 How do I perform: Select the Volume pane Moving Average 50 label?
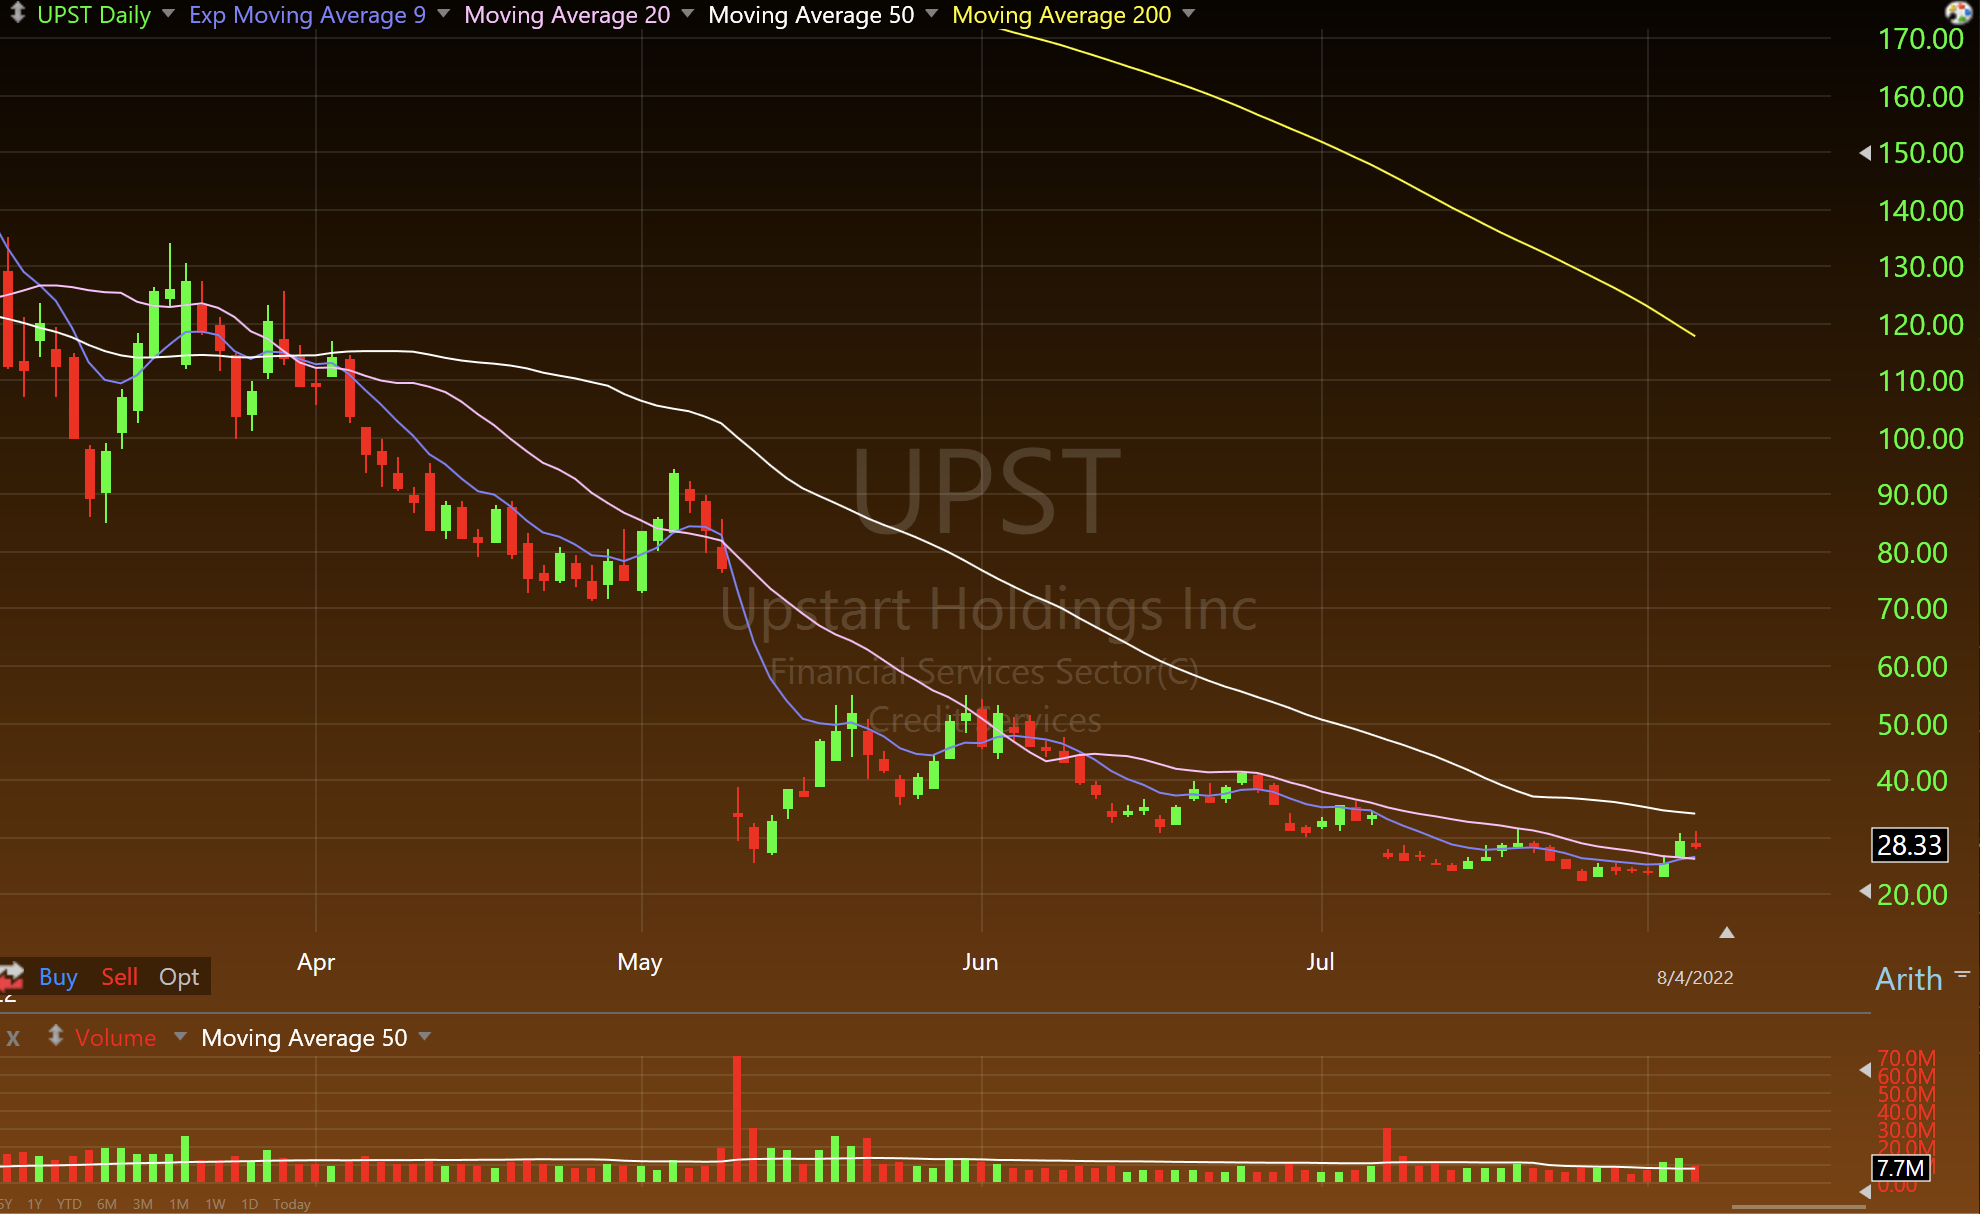pos(304,1038)
